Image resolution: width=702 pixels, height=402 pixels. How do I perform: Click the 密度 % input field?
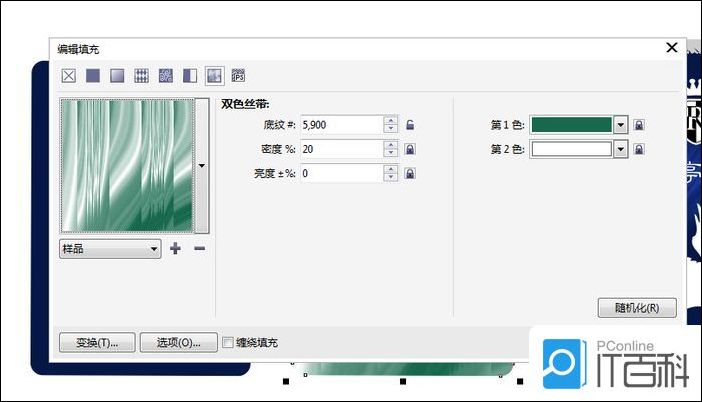342,149
